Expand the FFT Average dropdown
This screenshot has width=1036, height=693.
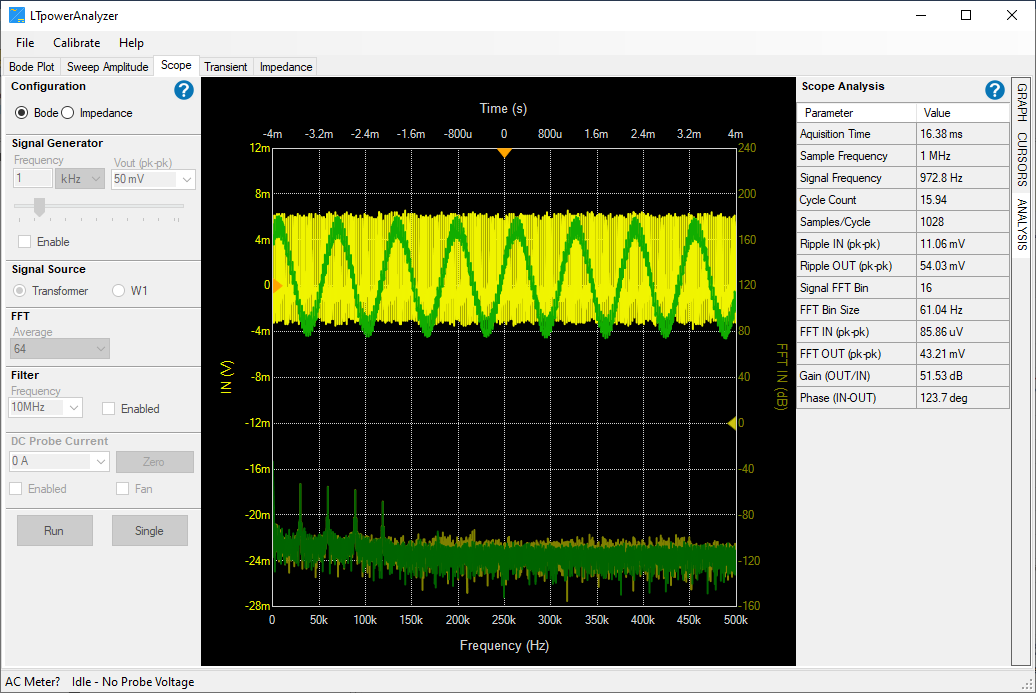click(x=60, y=349)
